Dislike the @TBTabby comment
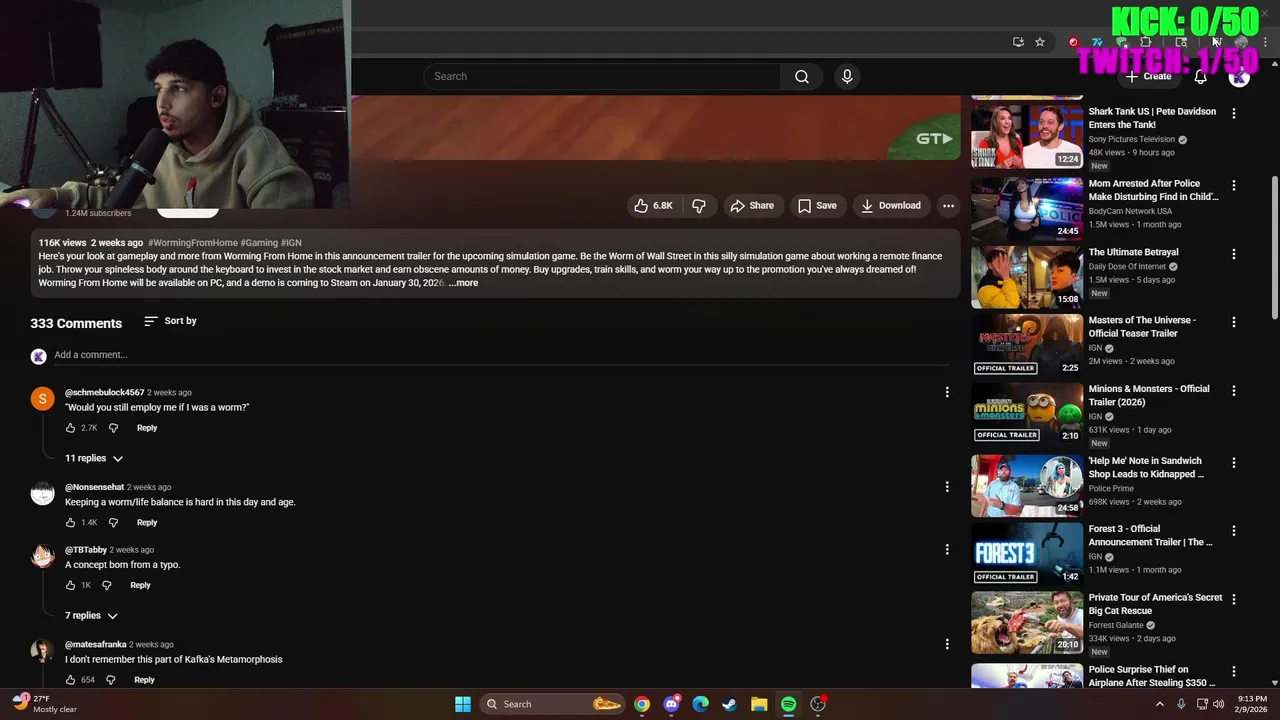The width and height of the screenshot is (1280, 720). [107, 585]
